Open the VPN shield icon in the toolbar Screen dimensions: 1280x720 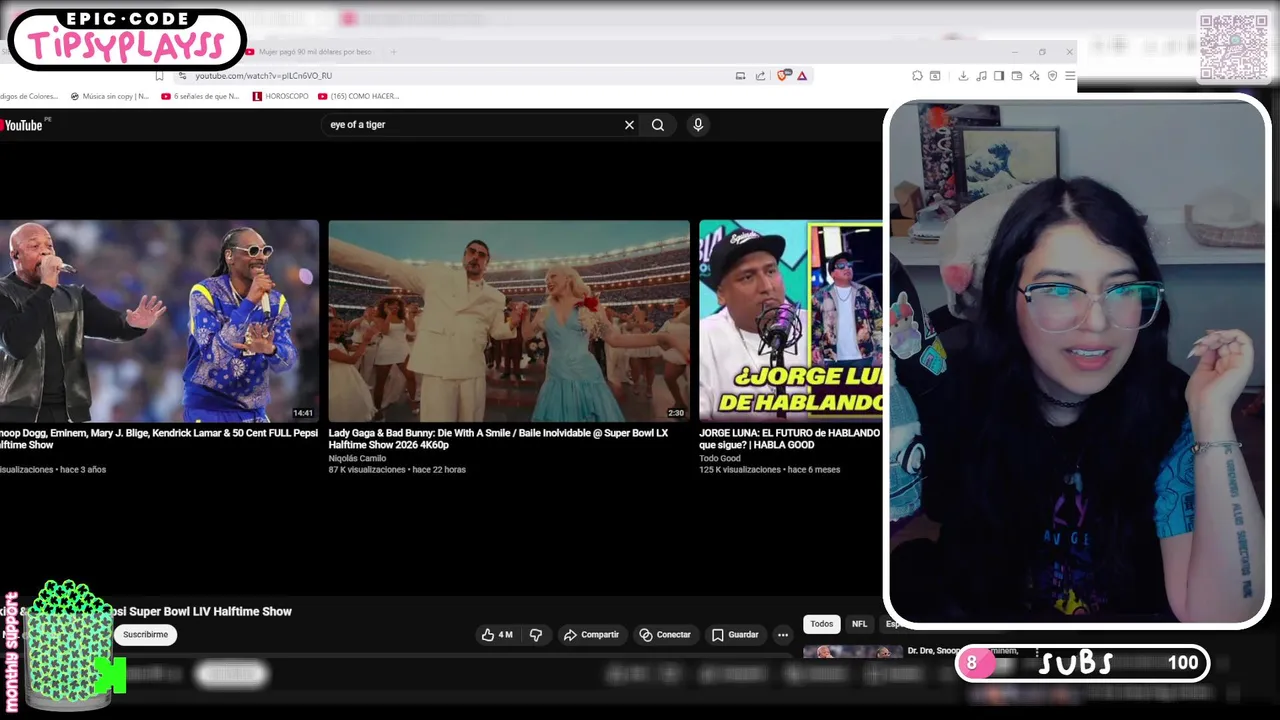click(x=1052, y=76)
